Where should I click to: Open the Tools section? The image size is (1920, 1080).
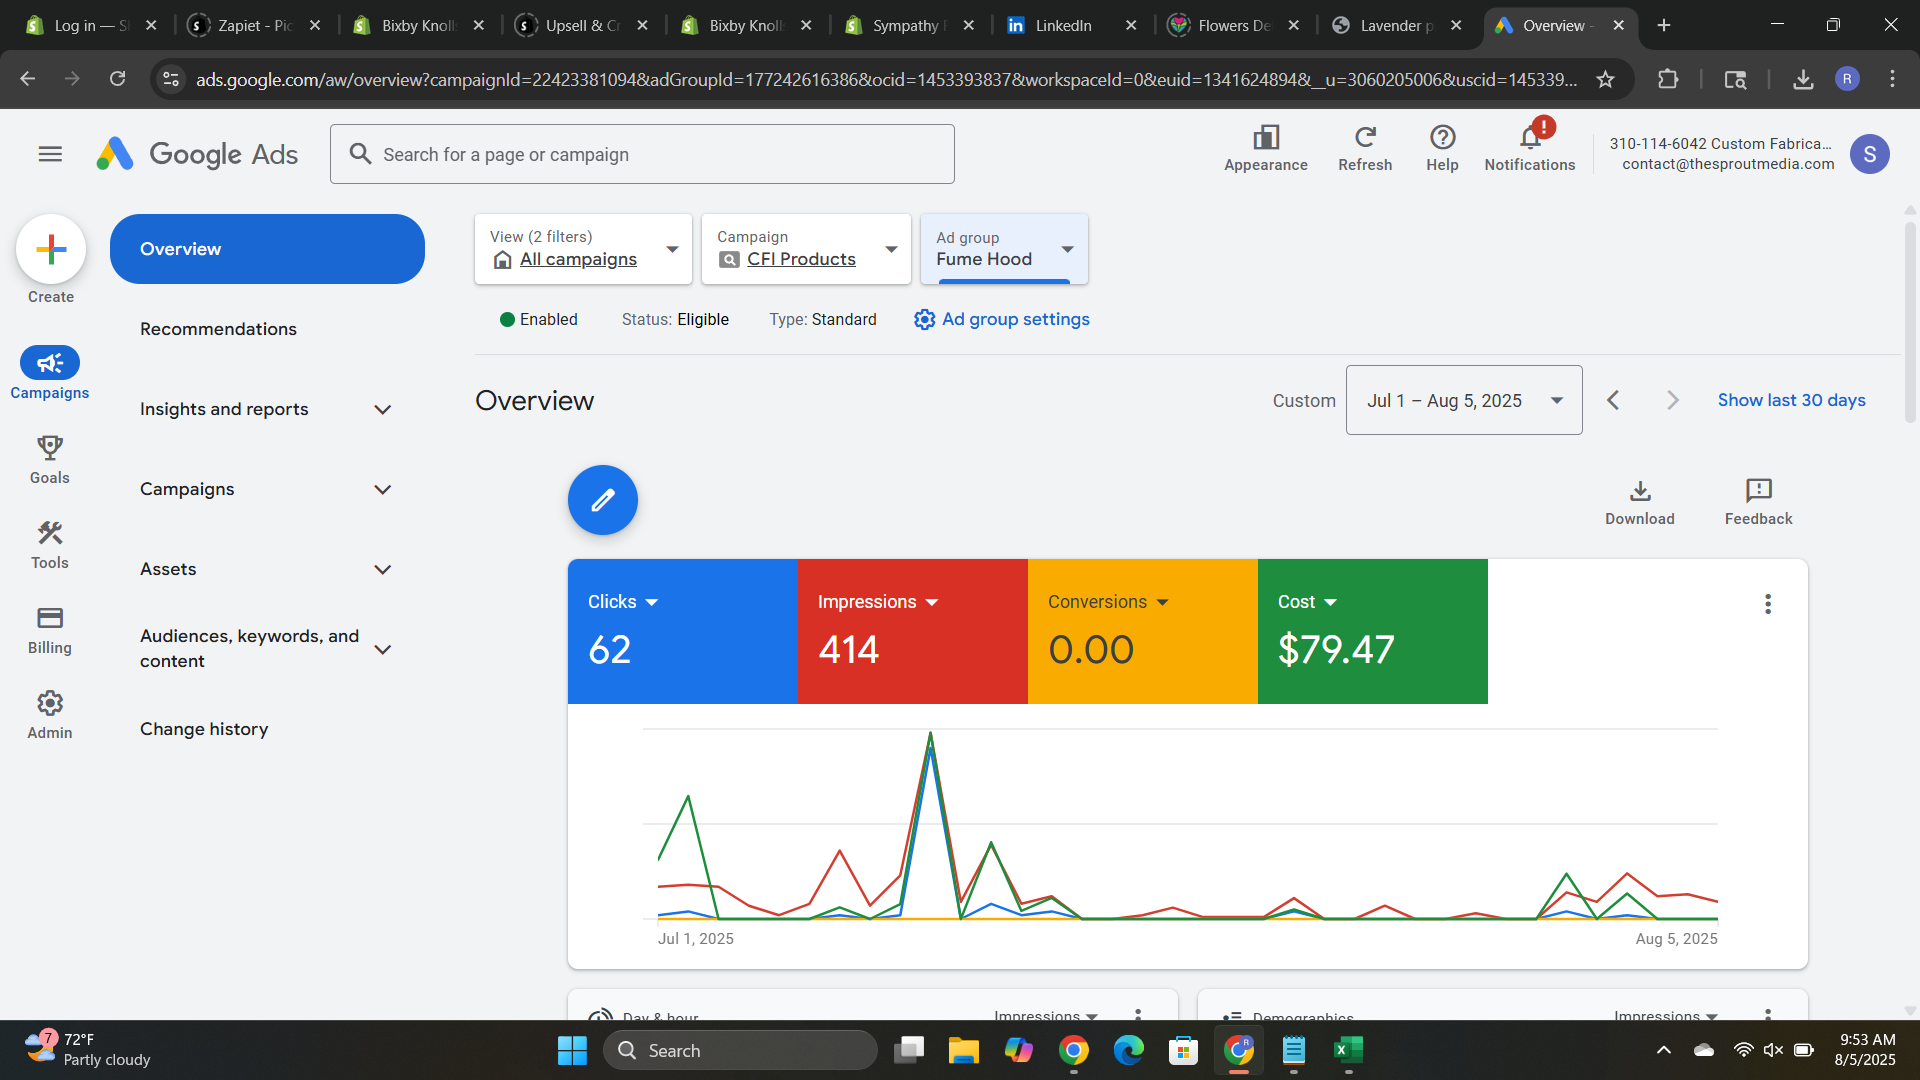click(49, 544)
